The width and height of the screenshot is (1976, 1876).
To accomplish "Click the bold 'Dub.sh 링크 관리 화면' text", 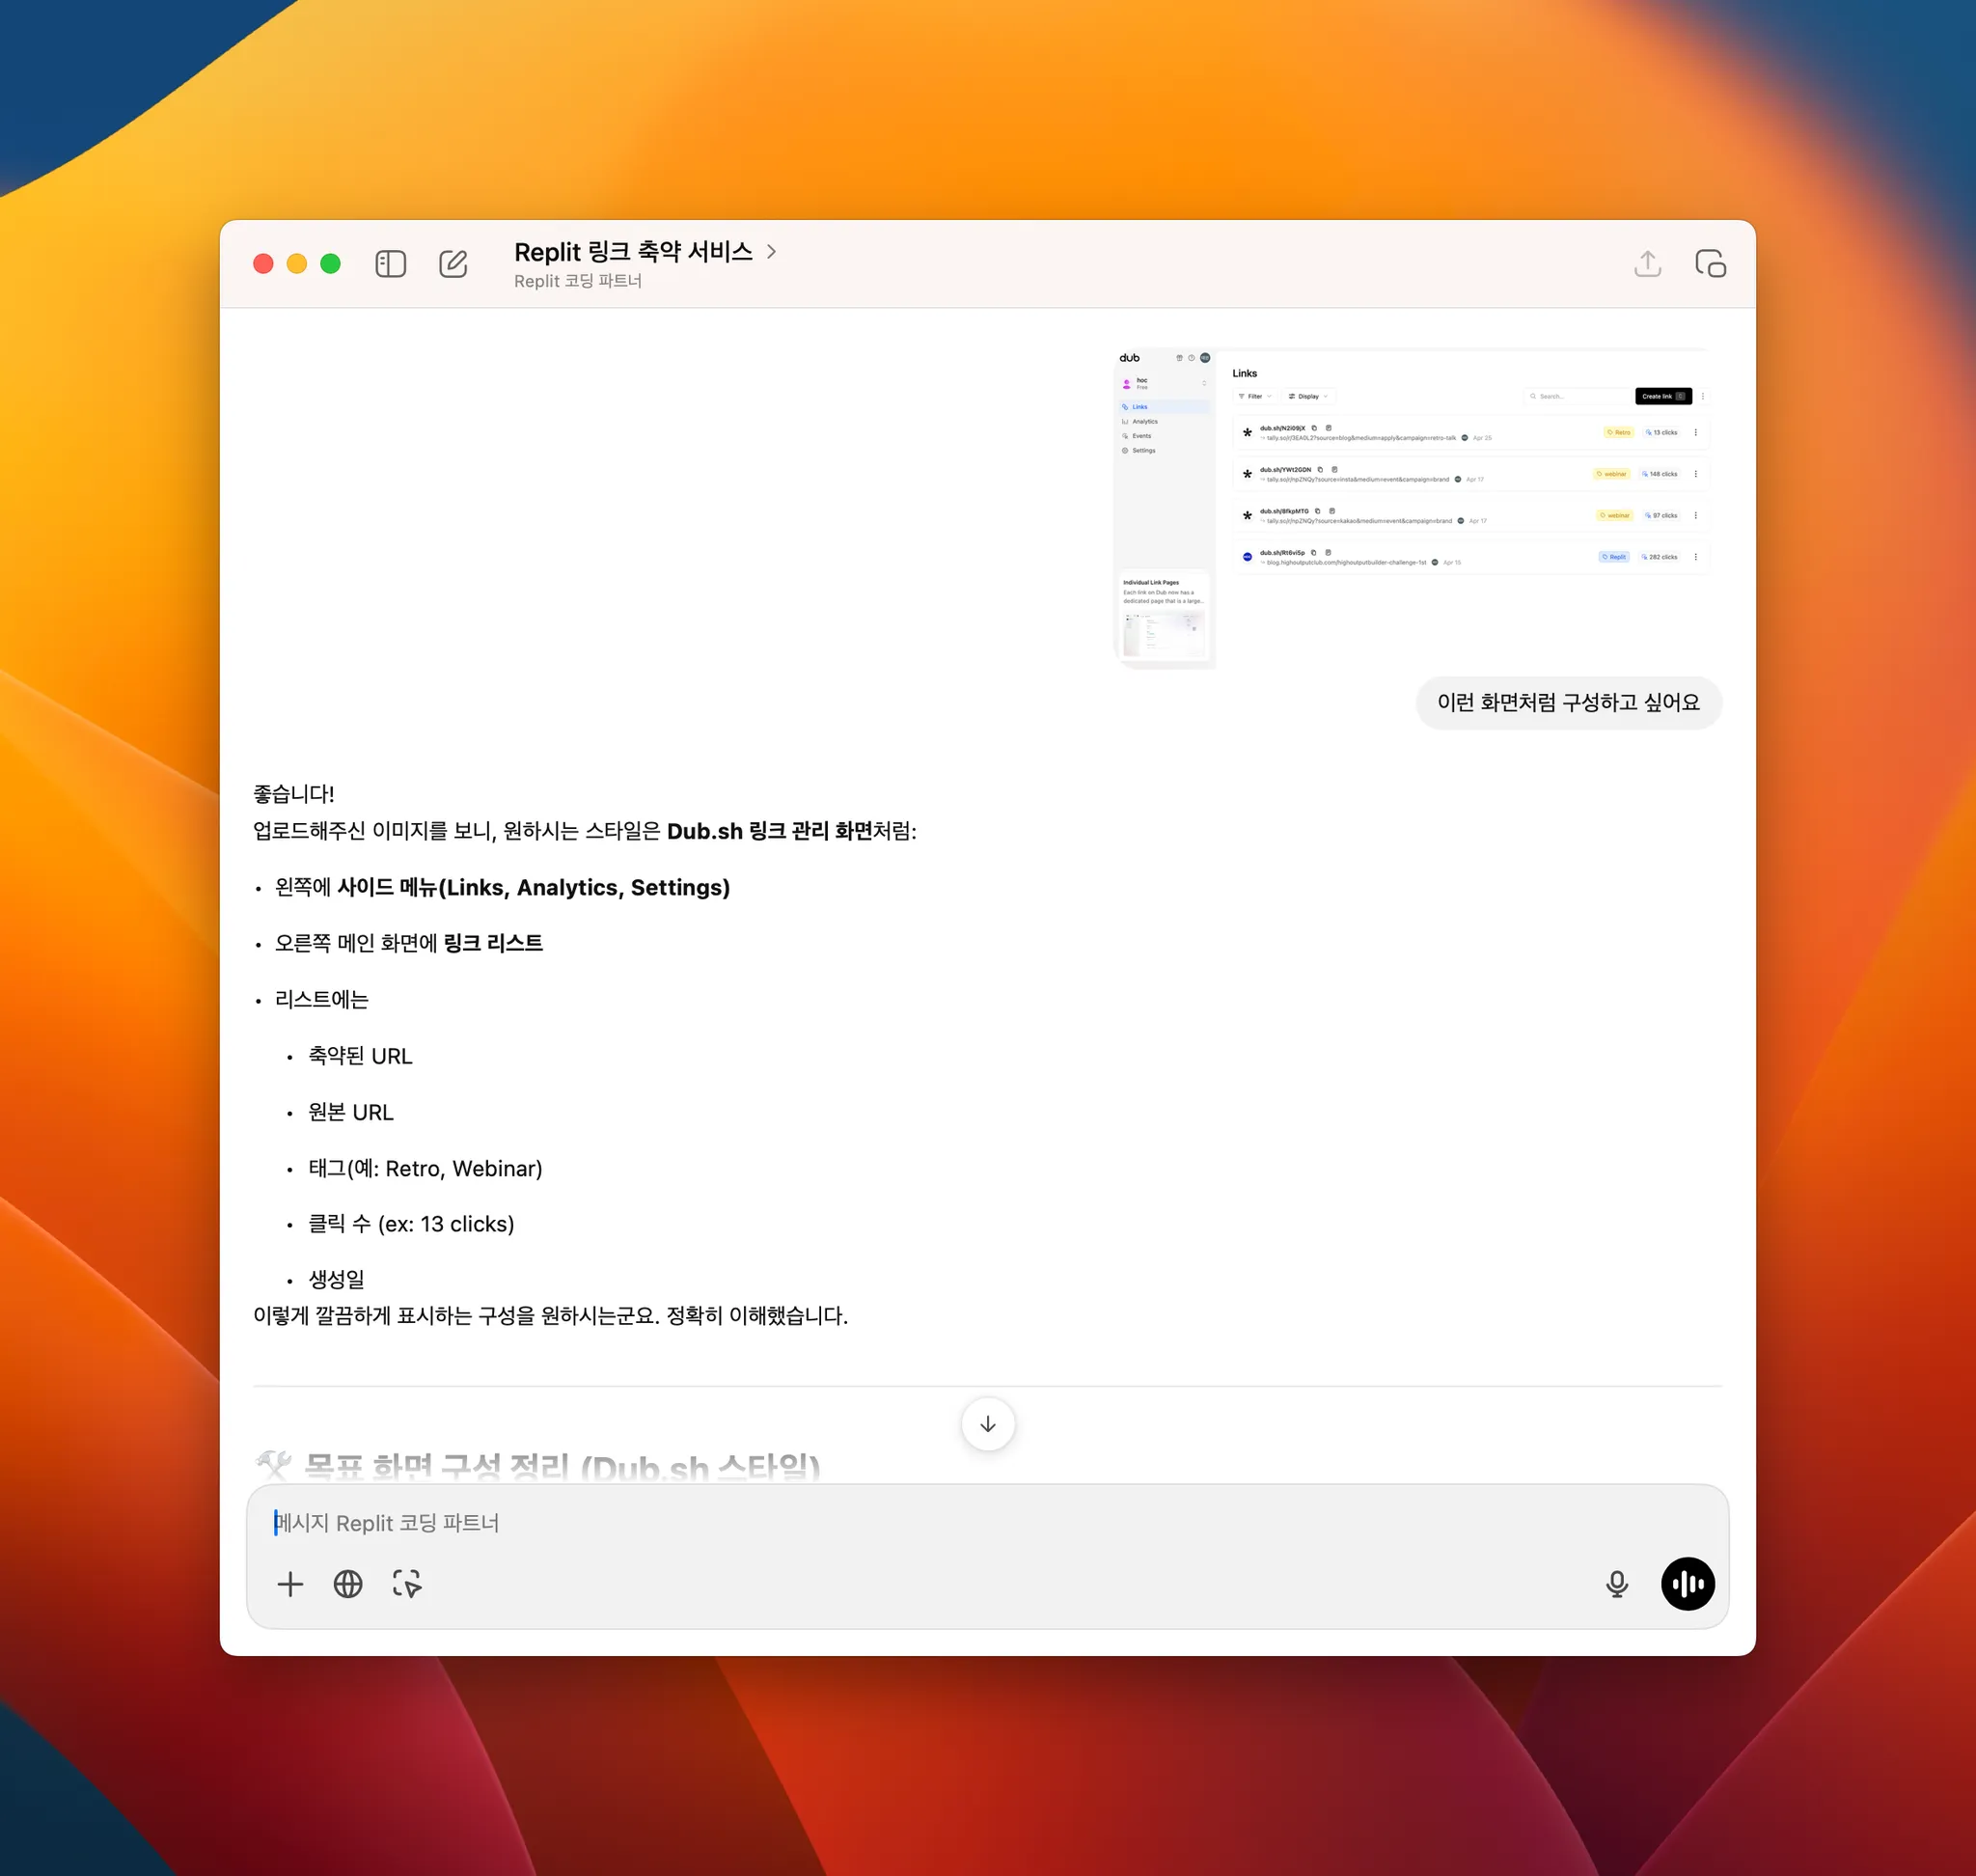I will click(x=769, y=831).
